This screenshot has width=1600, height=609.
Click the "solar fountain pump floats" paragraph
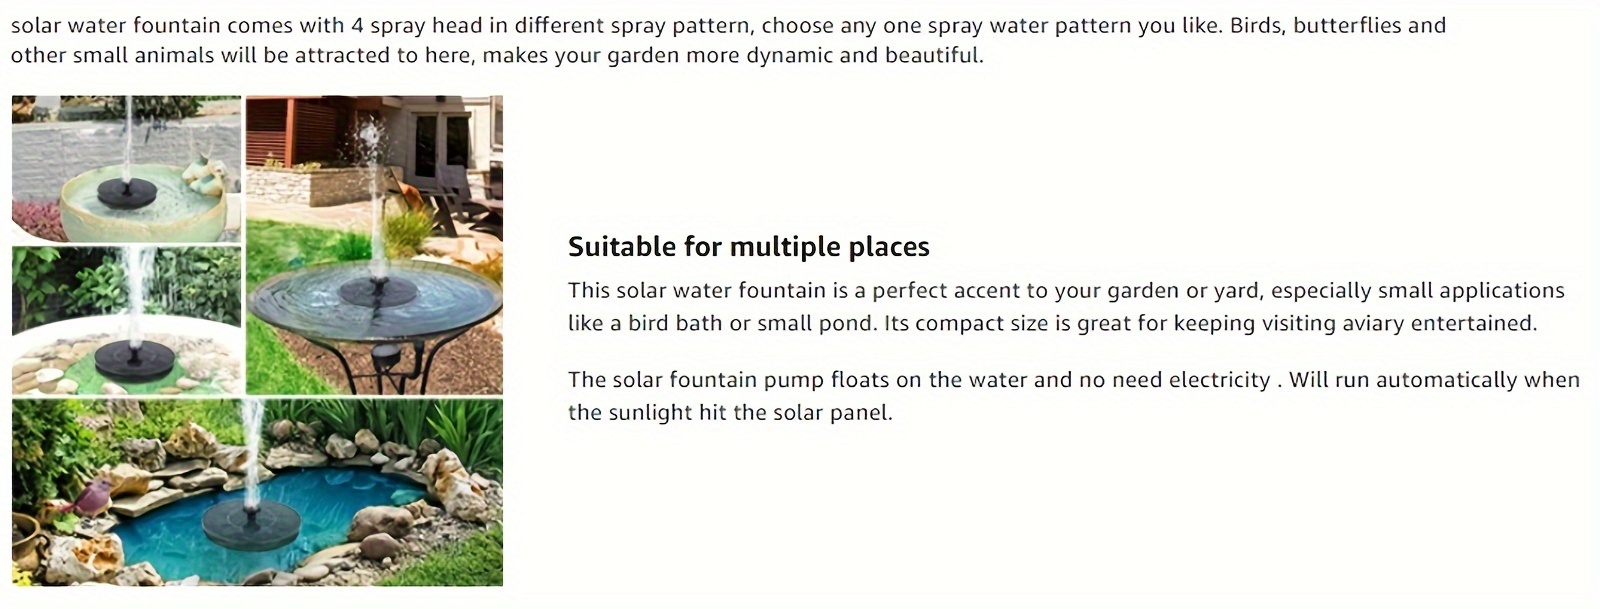click(1073, 380)
